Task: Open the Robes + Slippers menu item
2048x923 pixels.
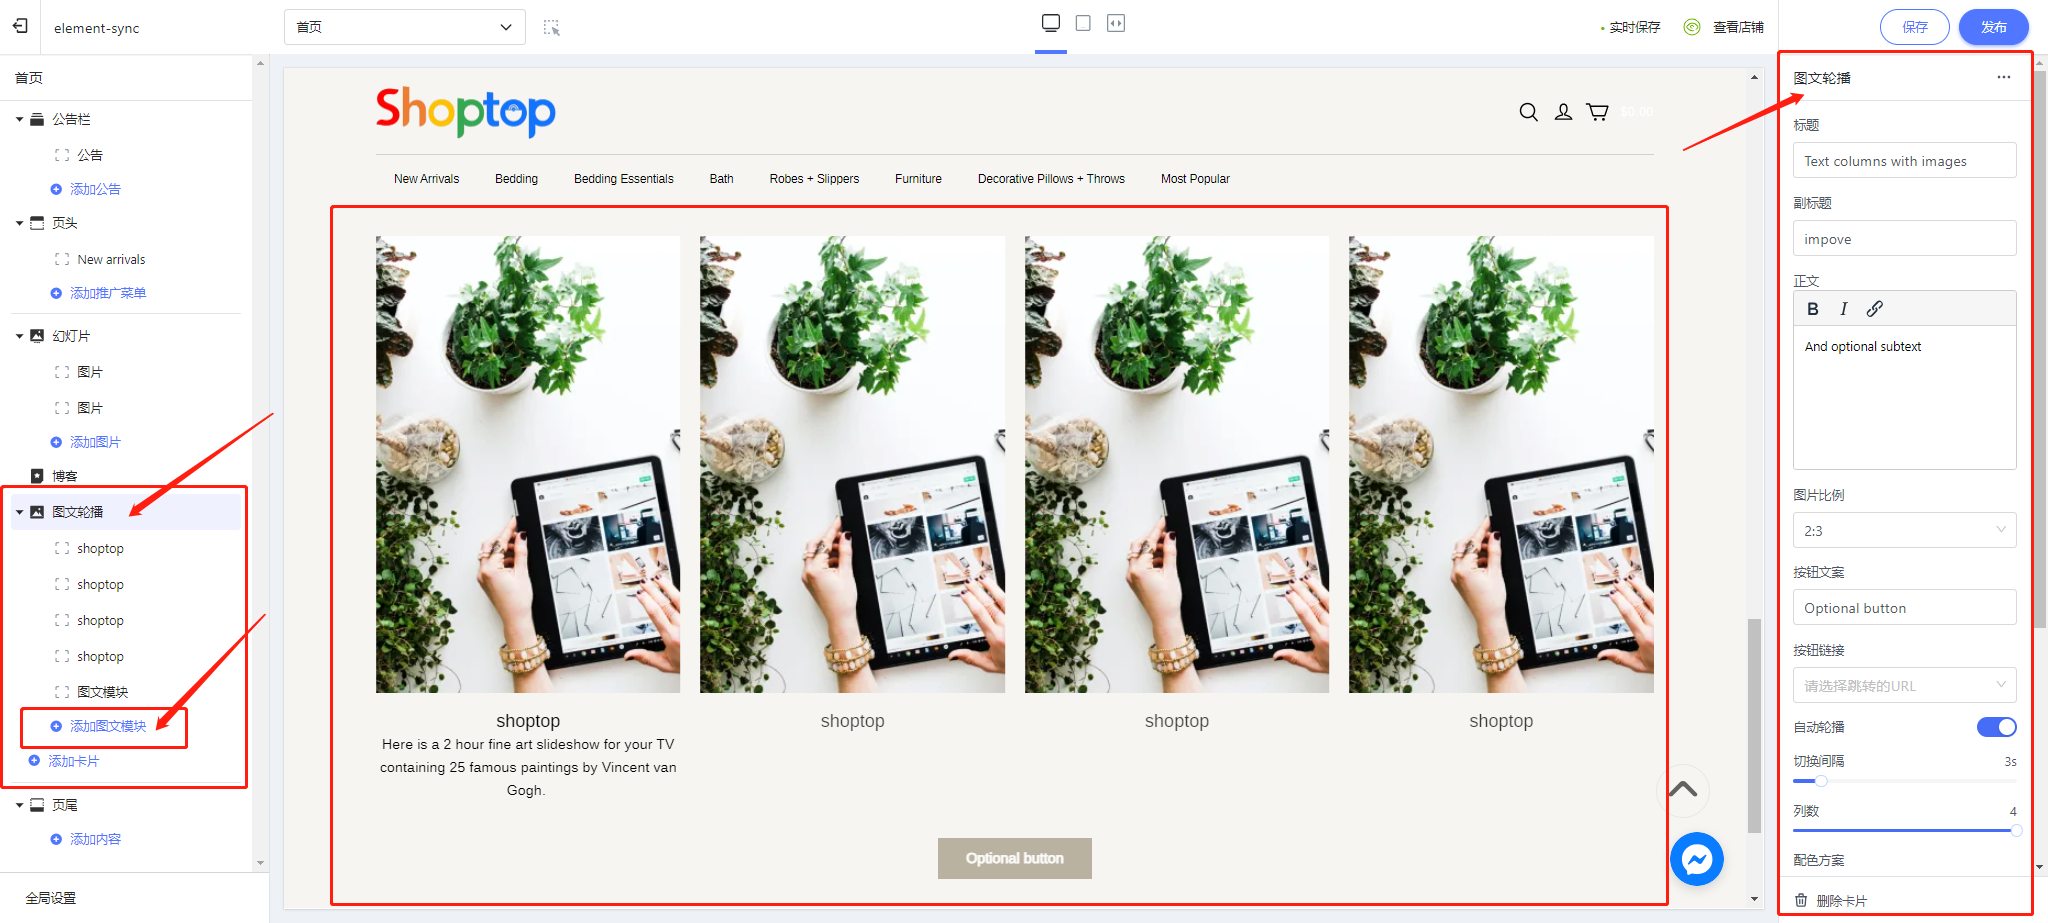Action: coord(814,179)
